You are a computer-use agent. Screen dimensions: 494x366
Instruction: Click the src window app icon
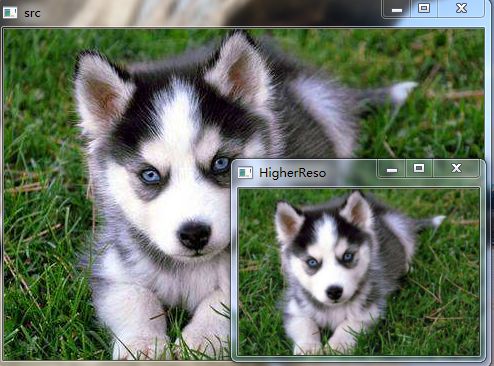pyautogui.click(x=10, y=13)
